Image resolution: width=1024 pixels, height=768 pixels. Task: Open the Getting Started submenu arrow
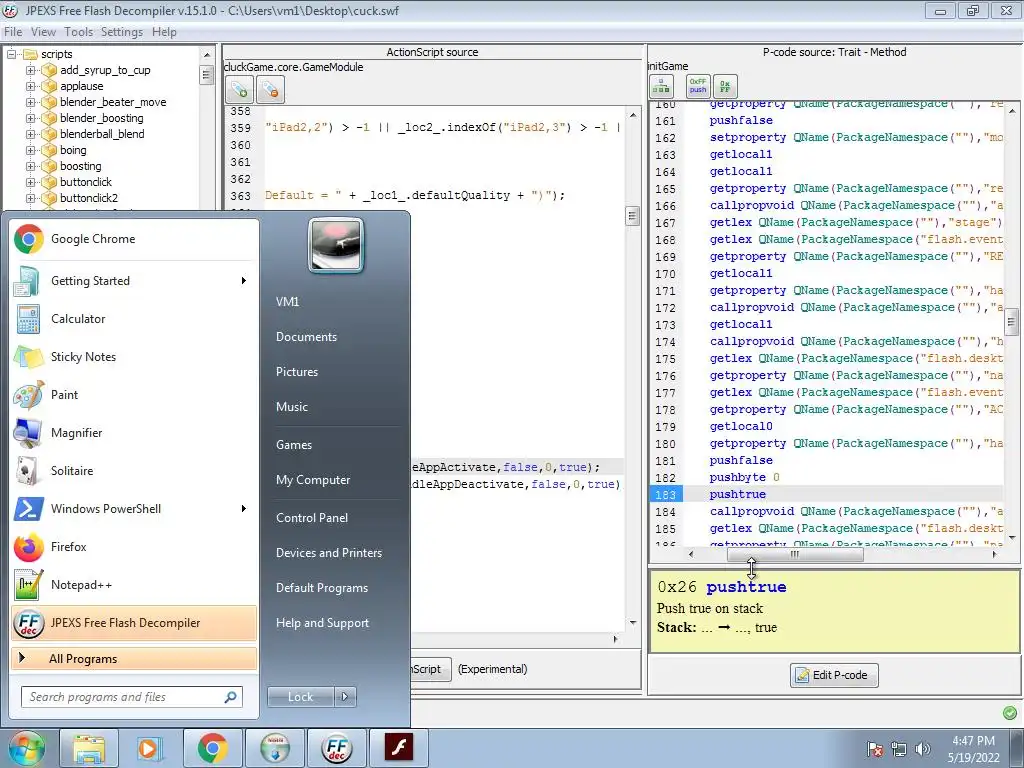pyautogui.click(x=244, y=281)
